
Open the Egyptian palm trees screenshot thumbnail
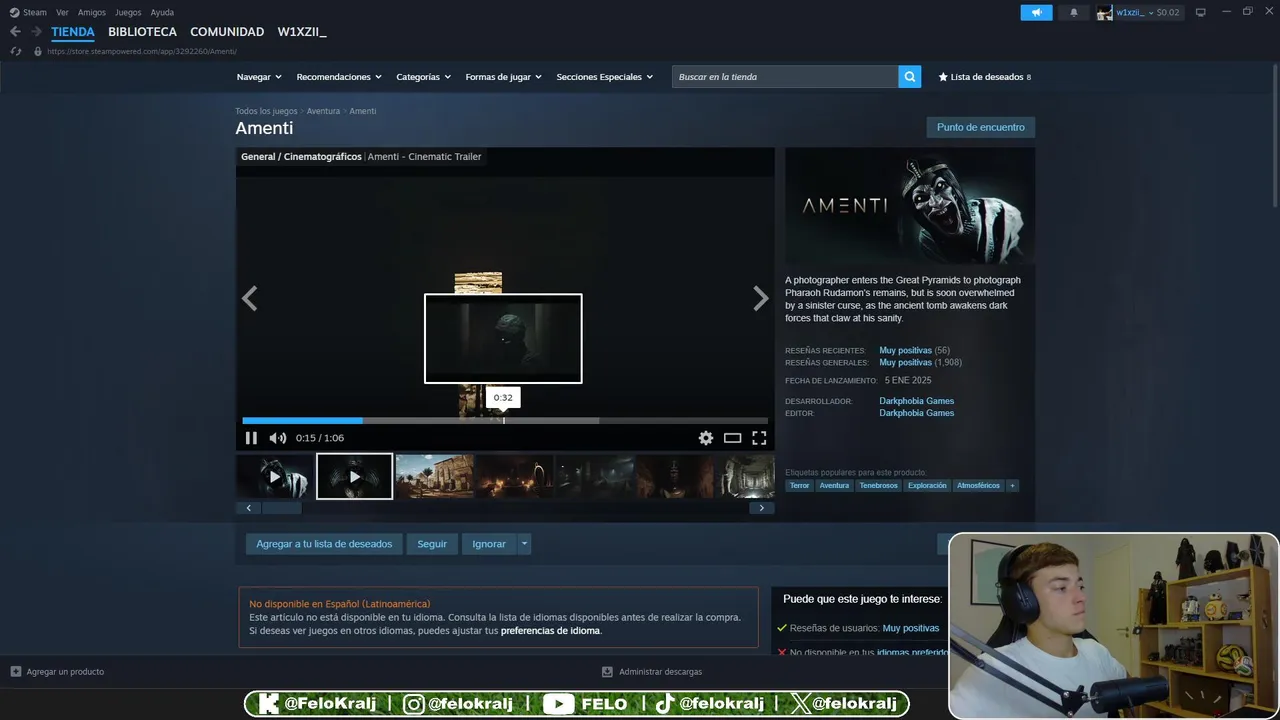(434, 477)
